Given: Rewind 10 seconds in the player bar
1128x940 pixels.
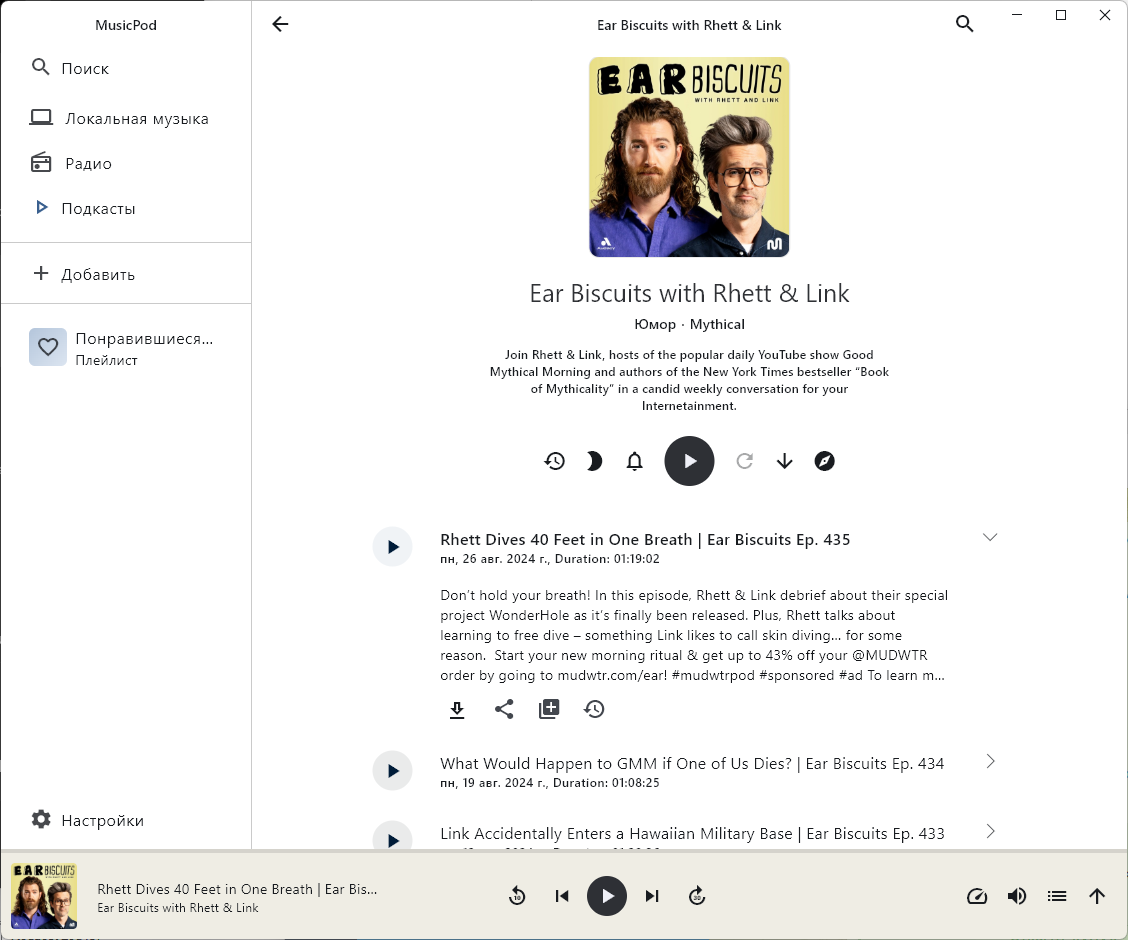Looking at the screenshot, I should click(x=517, y=896).
